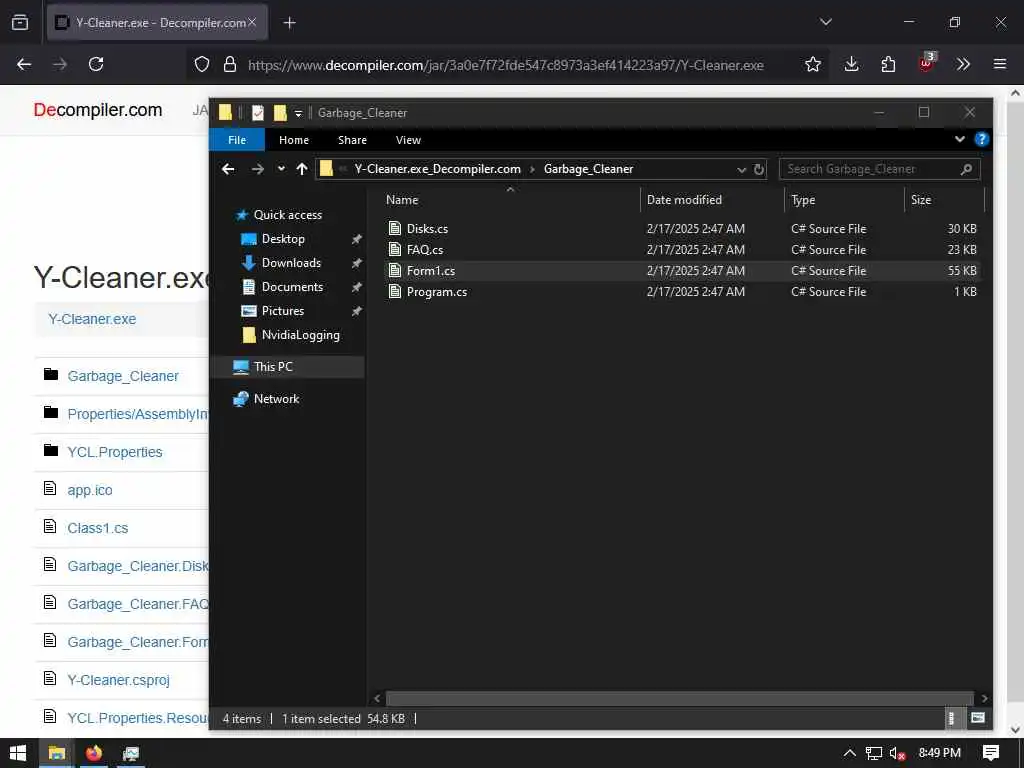1024x768 pixels.
Task: Click New folder icon in title bar
Action: coord(280,113)
